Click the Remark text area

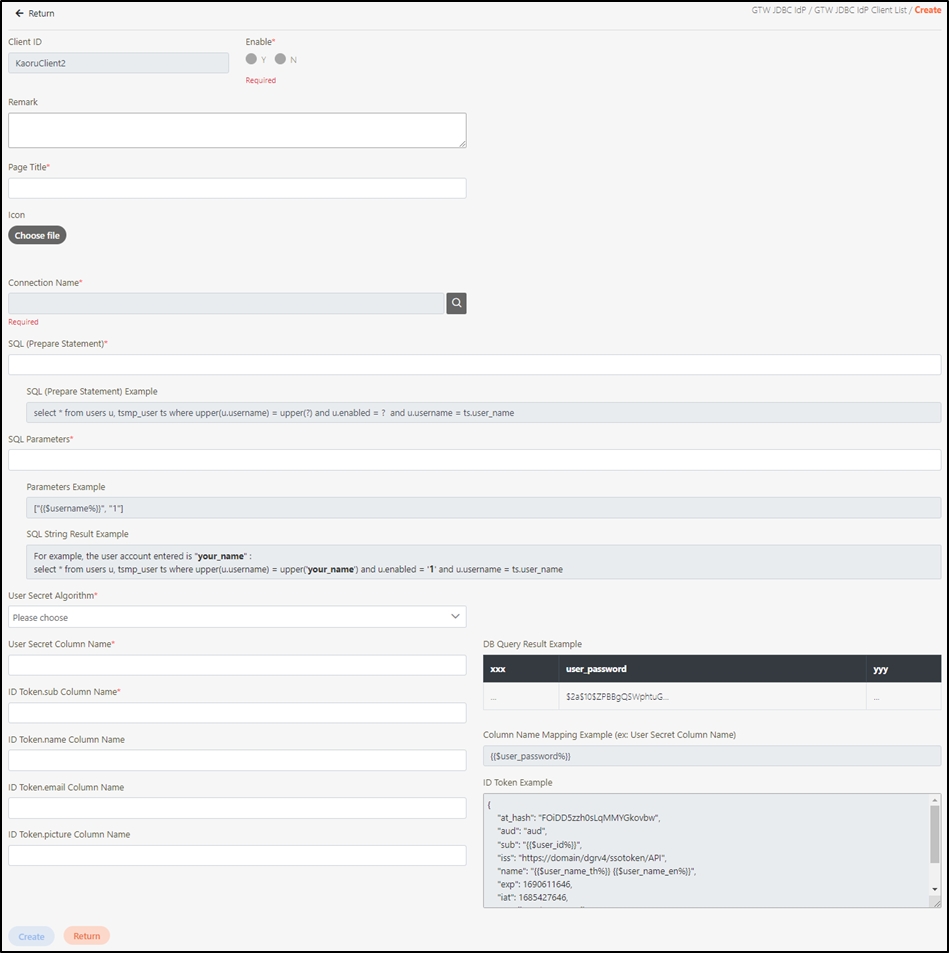[x=237, y=130]
